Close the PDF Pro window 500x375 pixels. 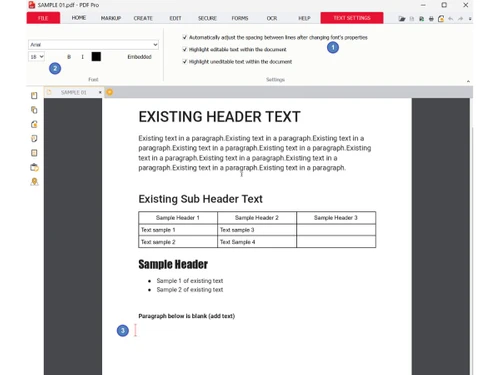(x=466, y=5)
